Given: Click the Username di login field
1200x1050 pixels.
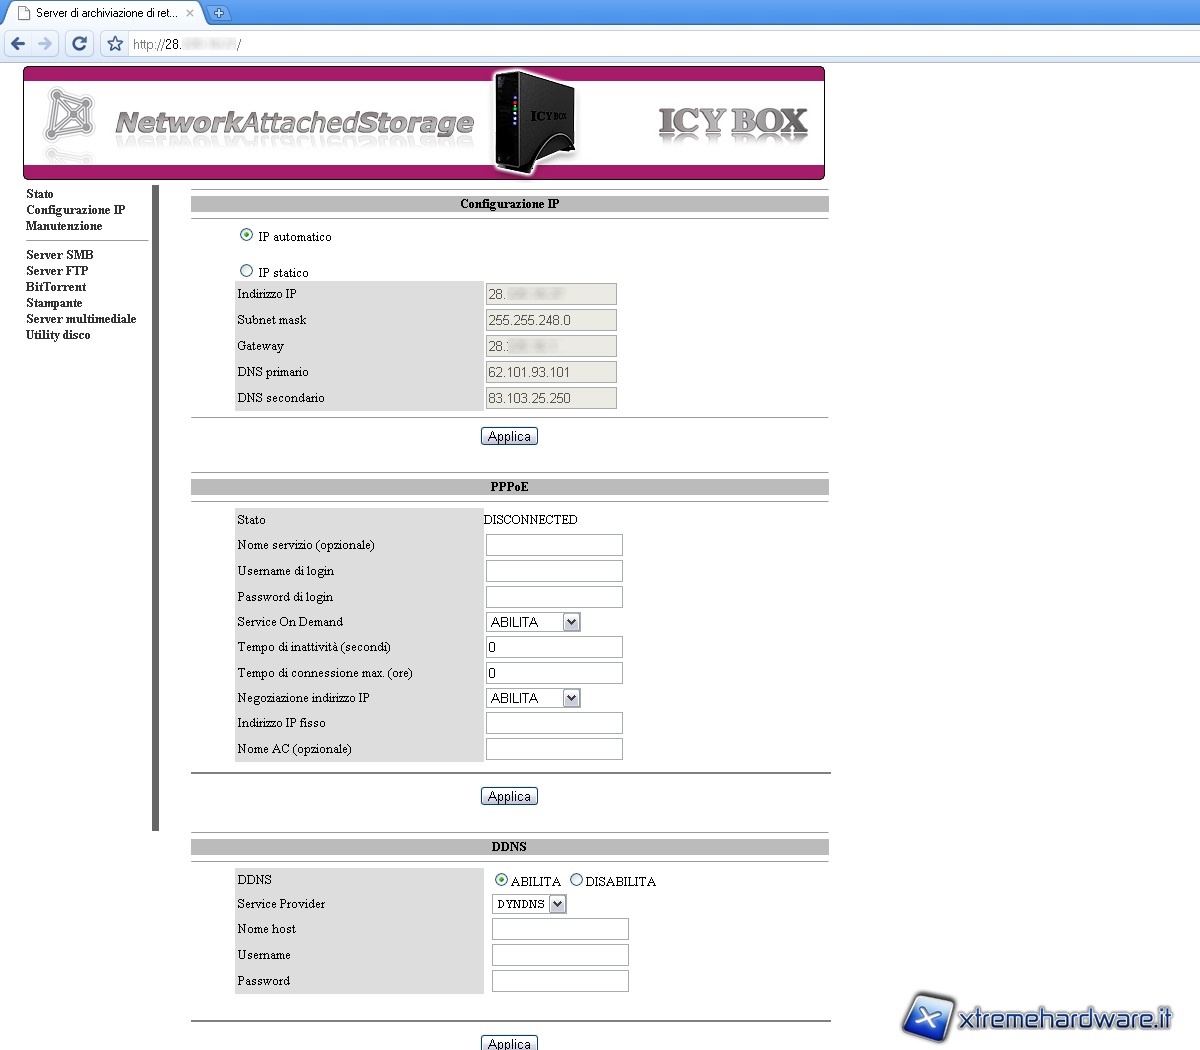Looking at the screenshot, I should click(x=554, y=571).
